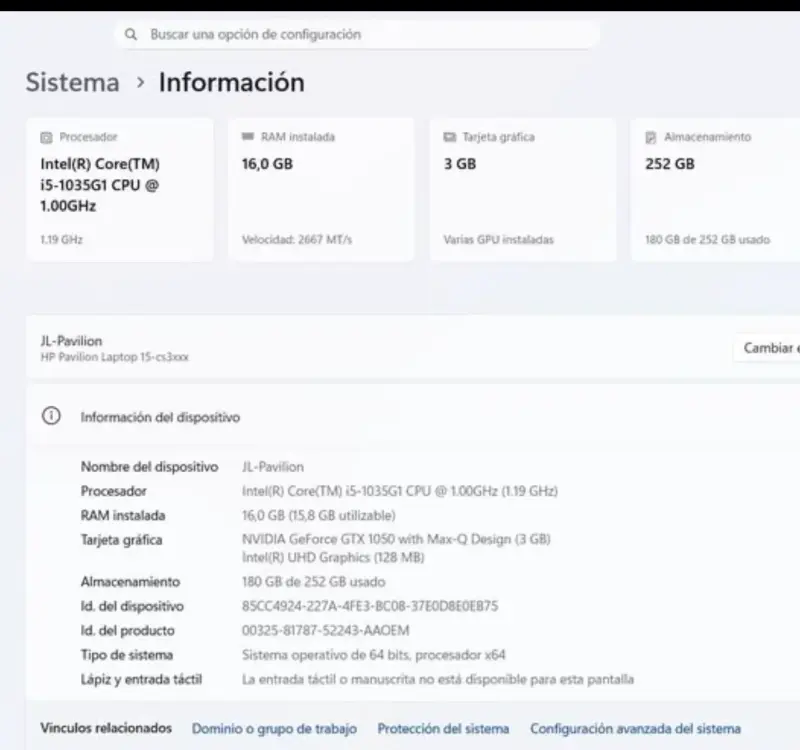The height and width of the screenshot is (750, 800).
Task: Select 'Sistema operativo de 64 bits' value
Action: (x=373, y=655)
